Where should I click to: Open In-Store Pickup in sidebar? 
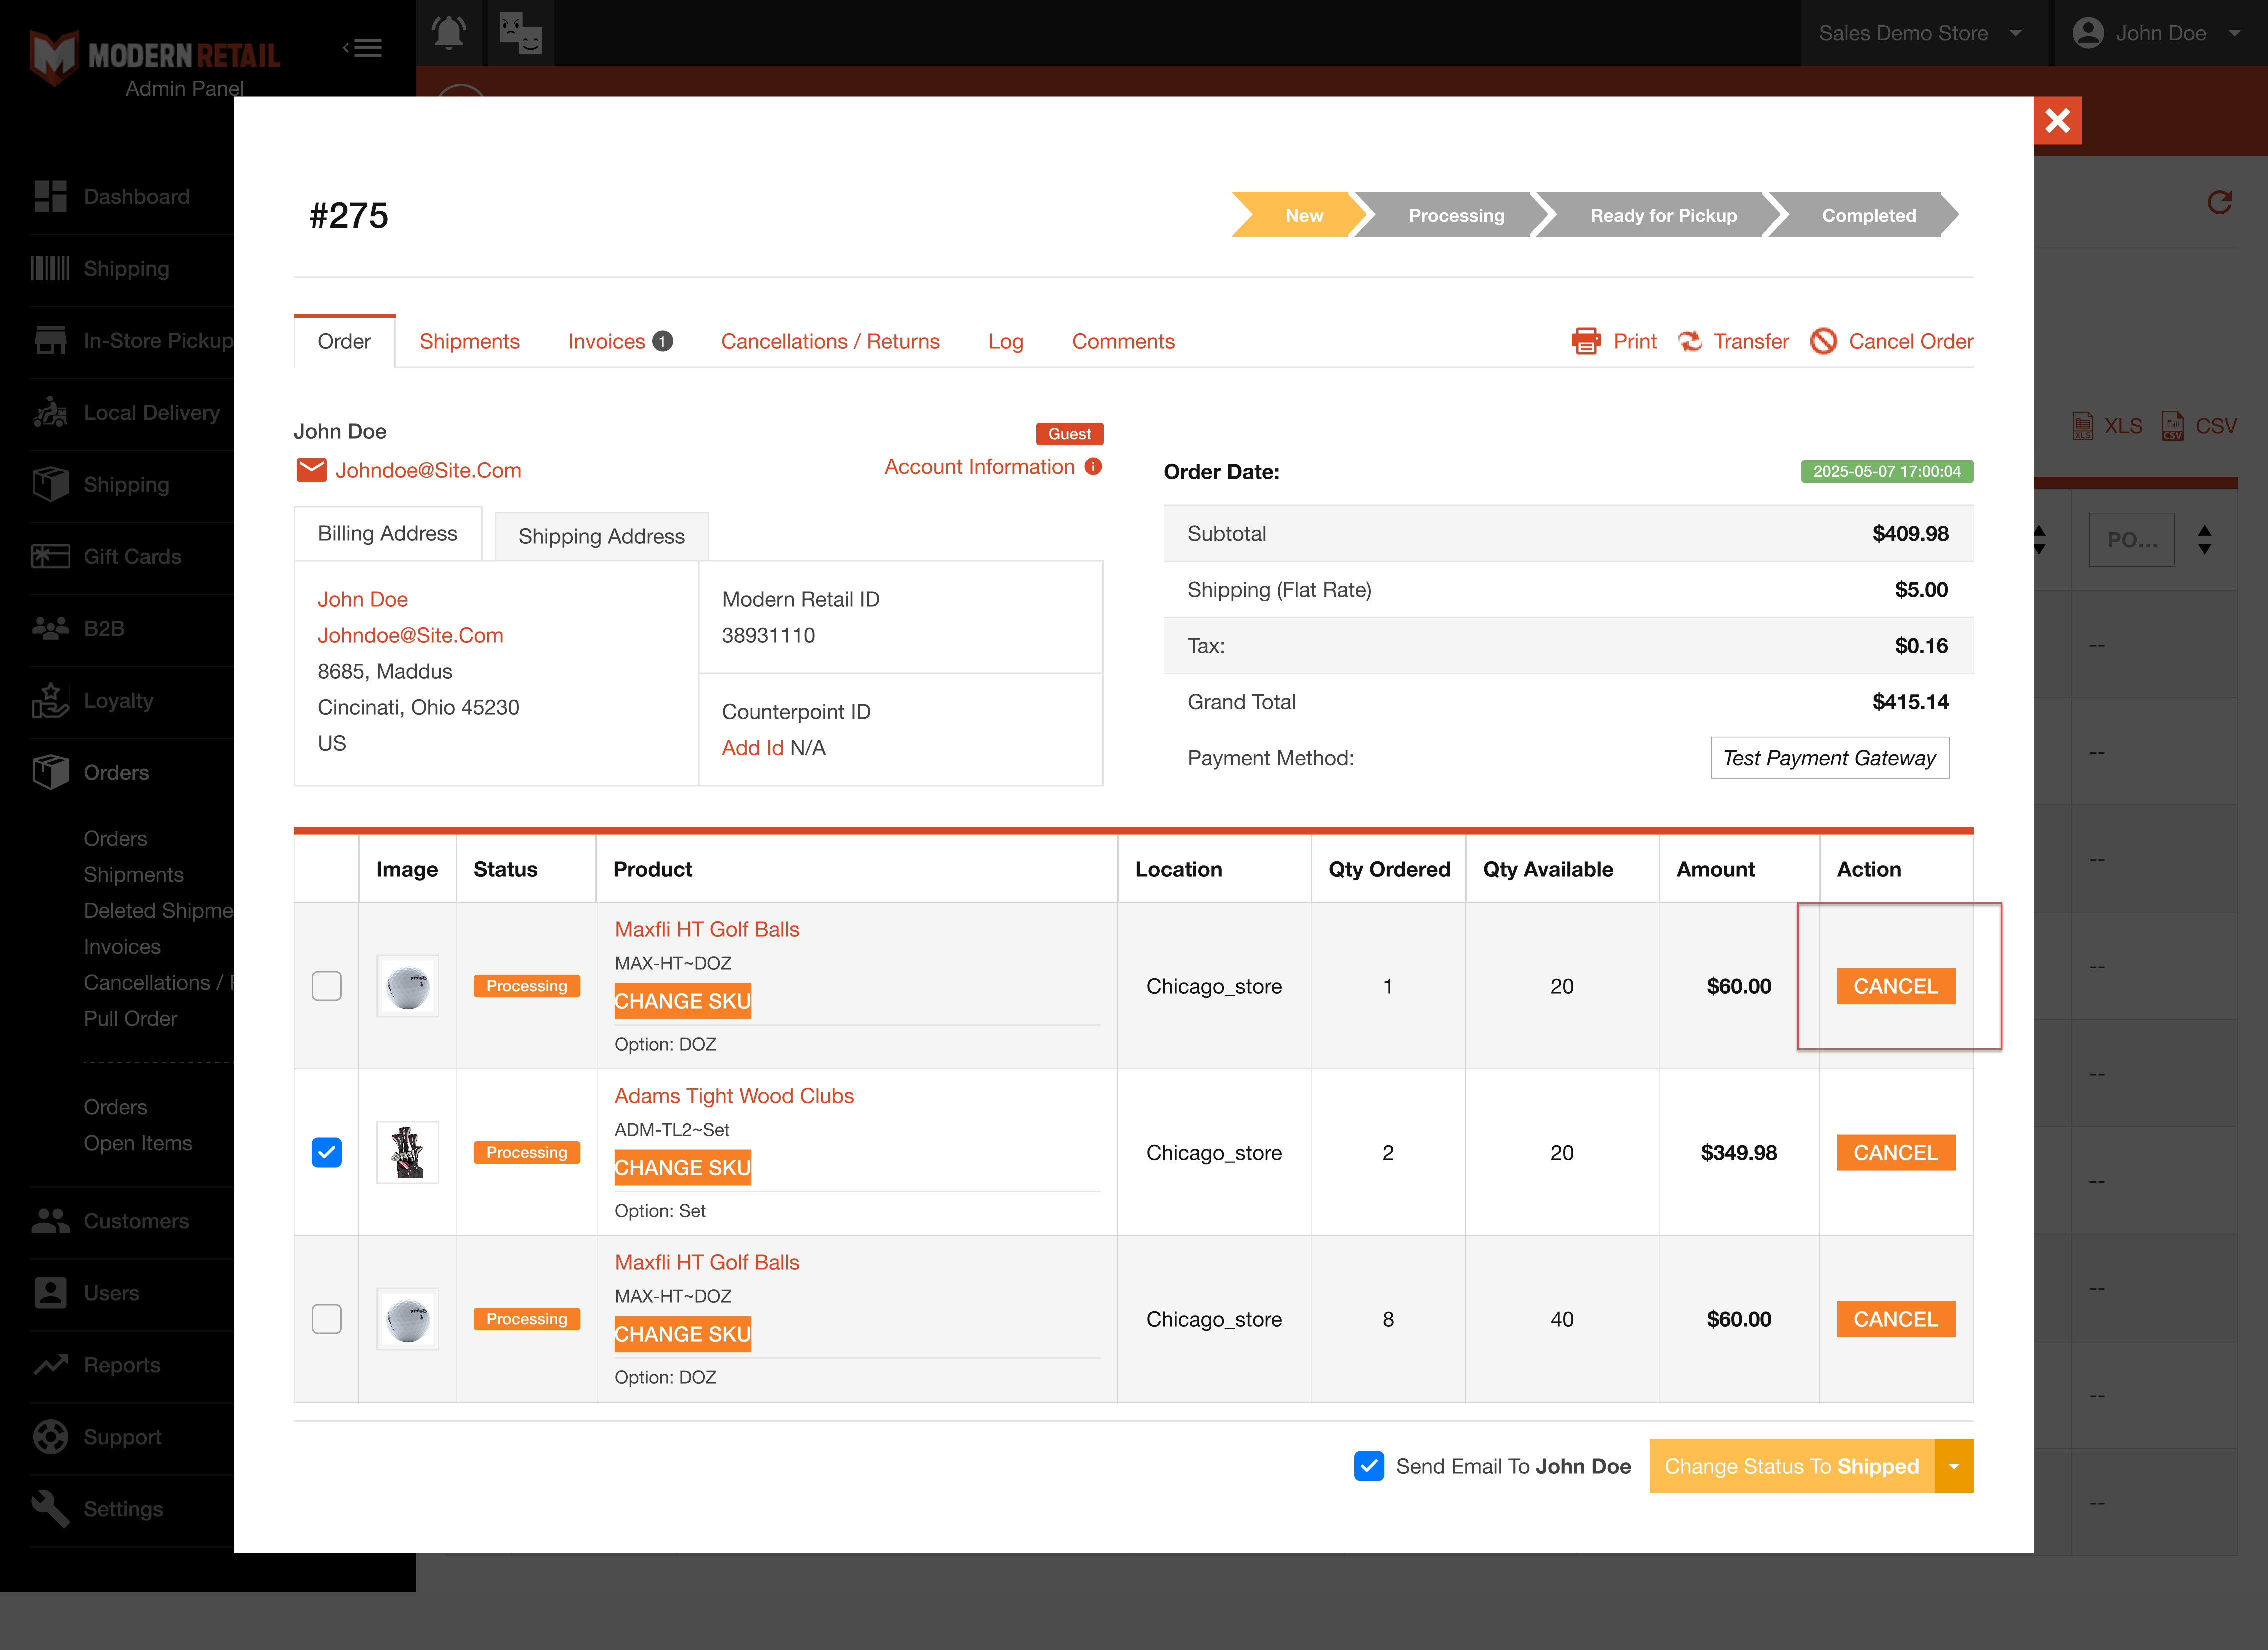click(132, 341)
